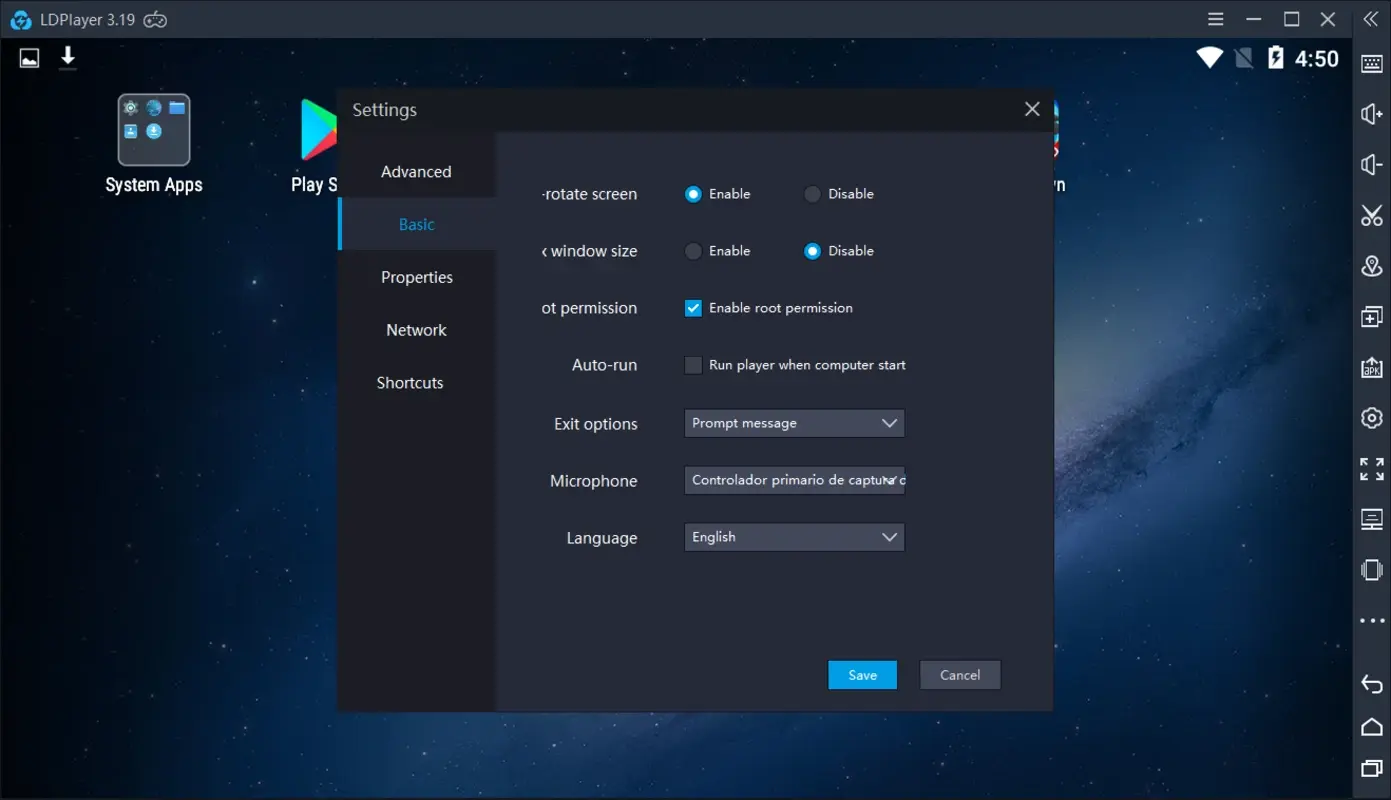The height and width of the screenshot is (800, 1391).
Task: Open the multi-instance manager
Action: 1371,316
